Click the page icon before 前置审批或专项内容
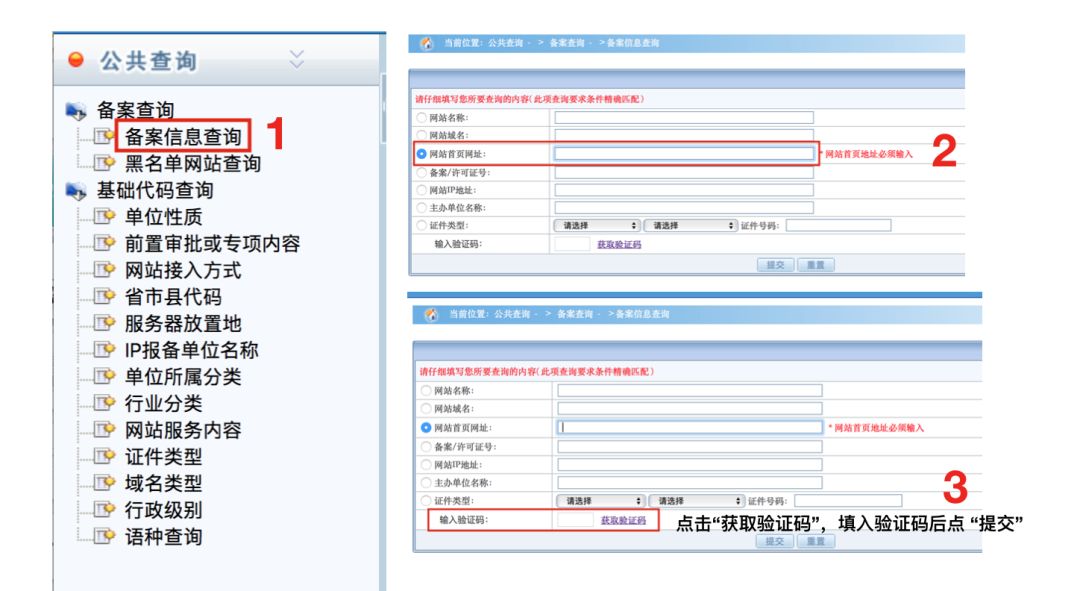 pos(104,243)
